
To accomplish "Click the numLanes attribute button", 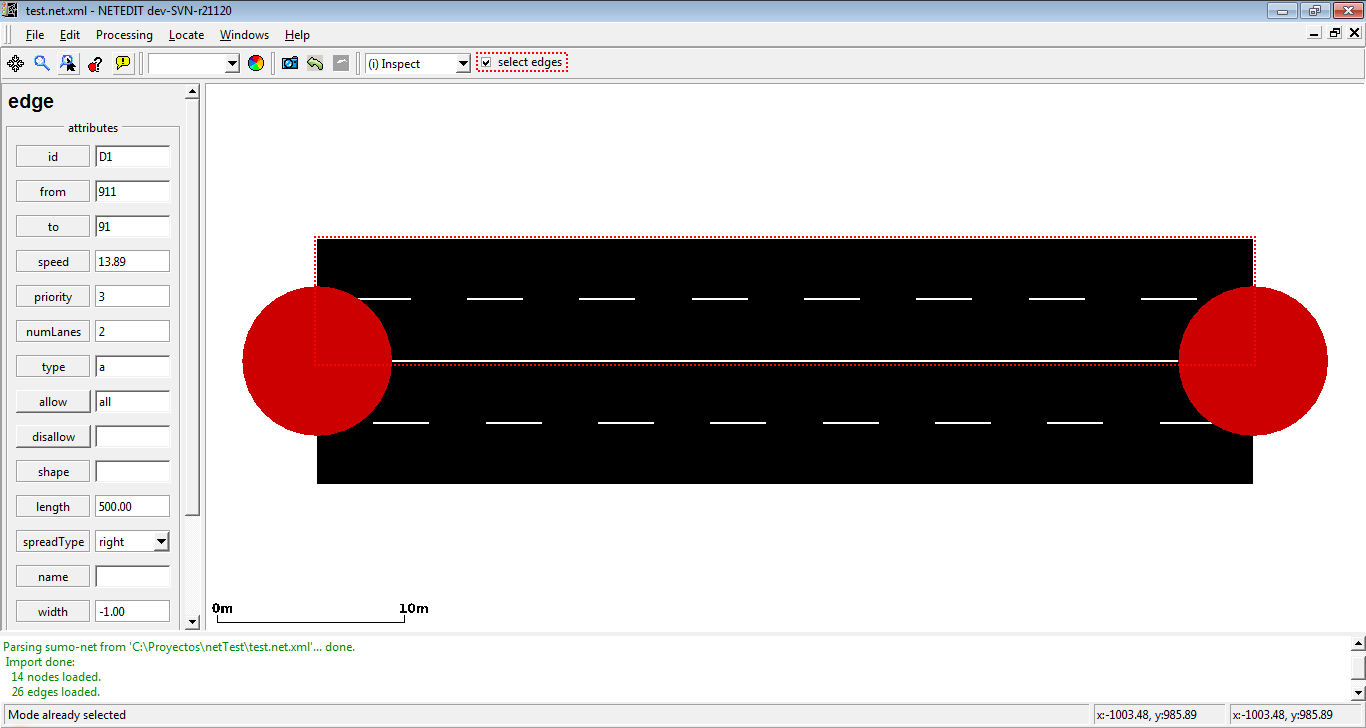I will pyautogui.click(x=53, y=331).
